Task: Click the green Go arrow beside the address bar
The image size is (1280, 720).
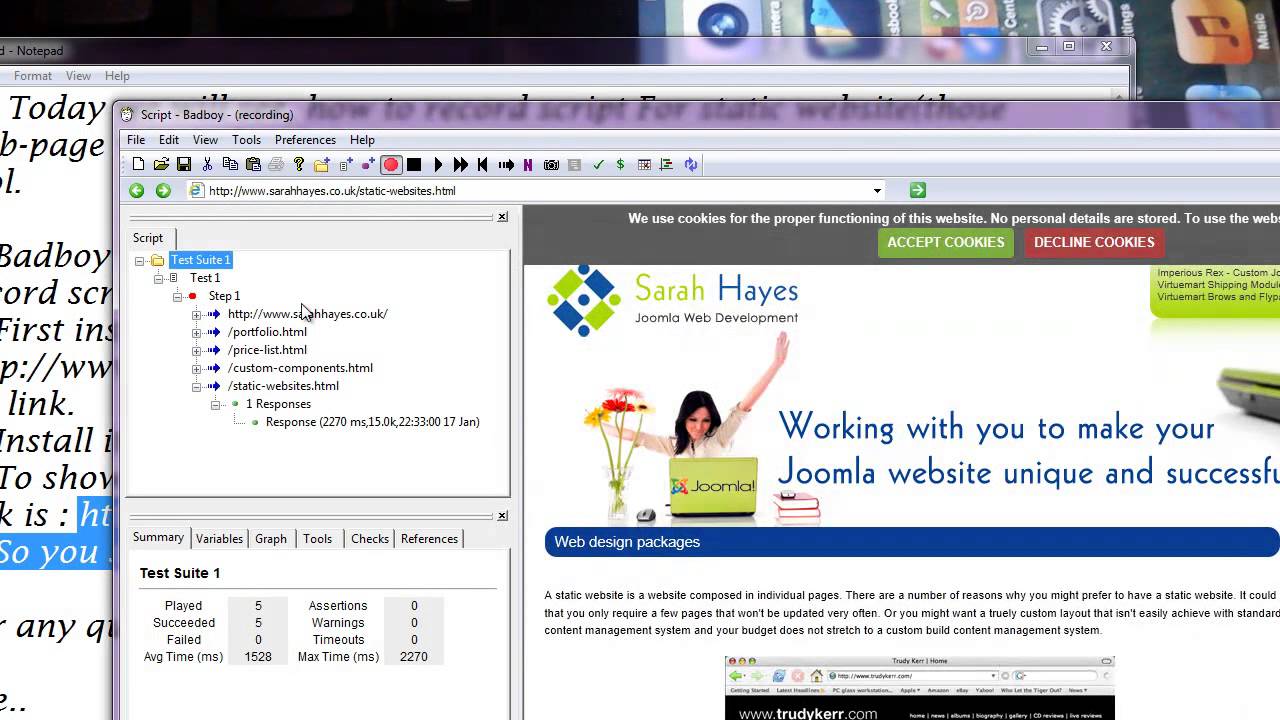Action: [x=918, y=190]
